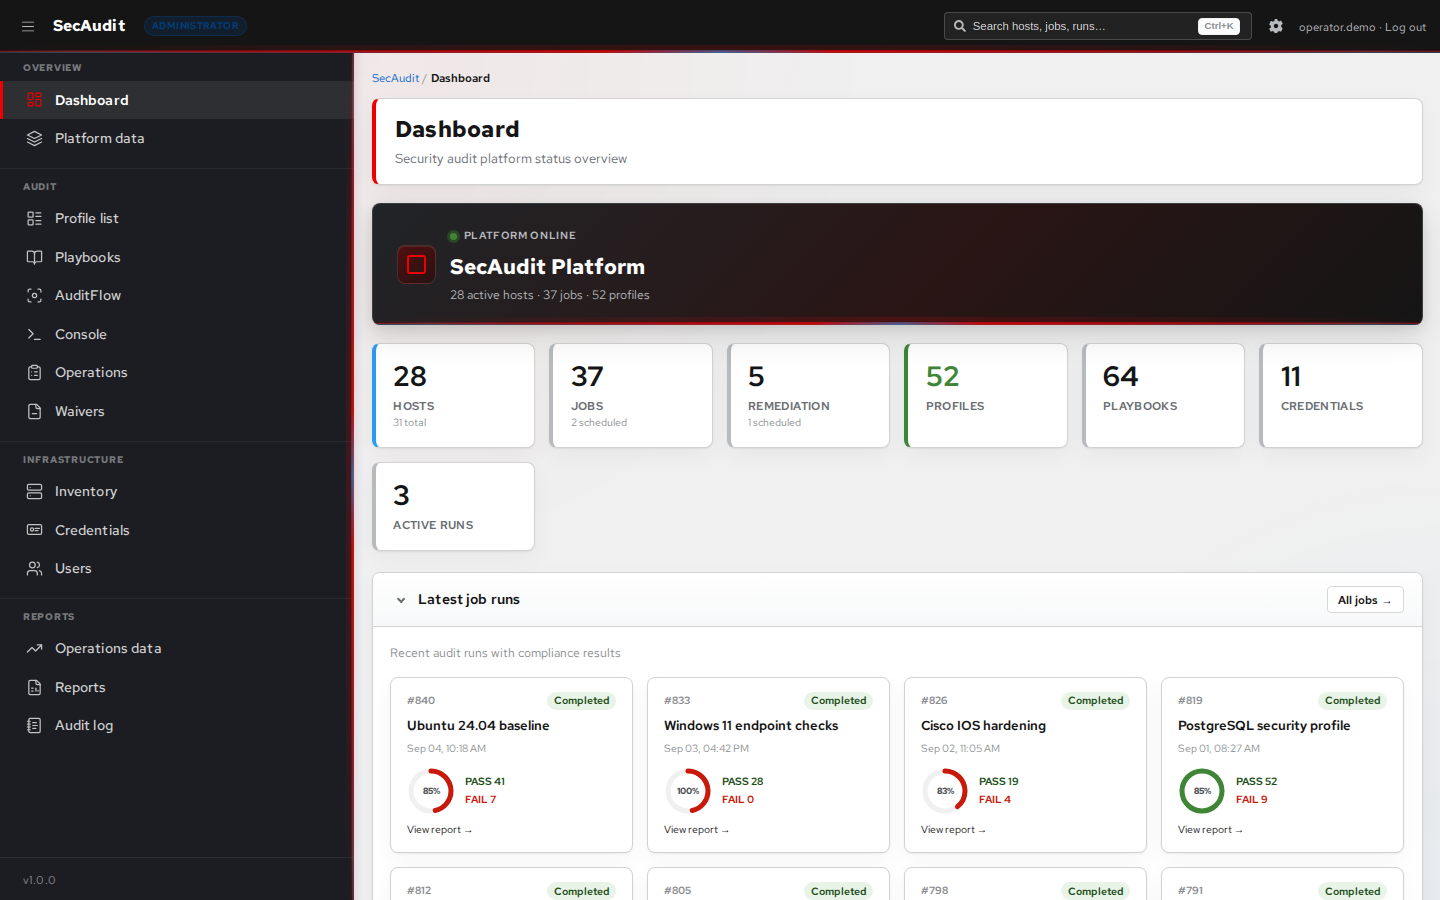Open the 5 Remediation stat card
The width and height of the screenshot is (1440, 900).
pos(808,396)
